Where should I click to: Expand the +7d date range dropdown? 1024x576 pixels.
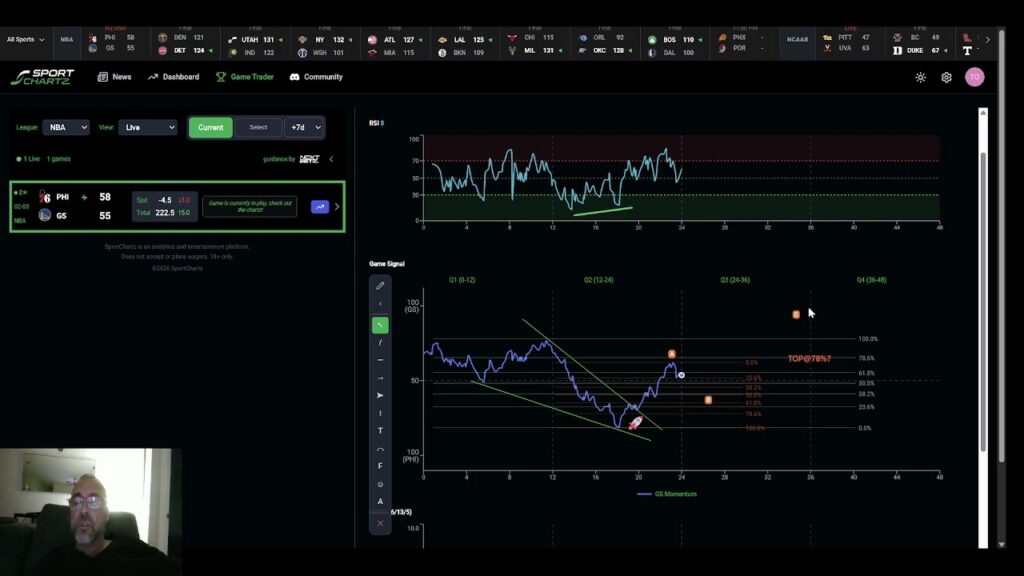305,128
